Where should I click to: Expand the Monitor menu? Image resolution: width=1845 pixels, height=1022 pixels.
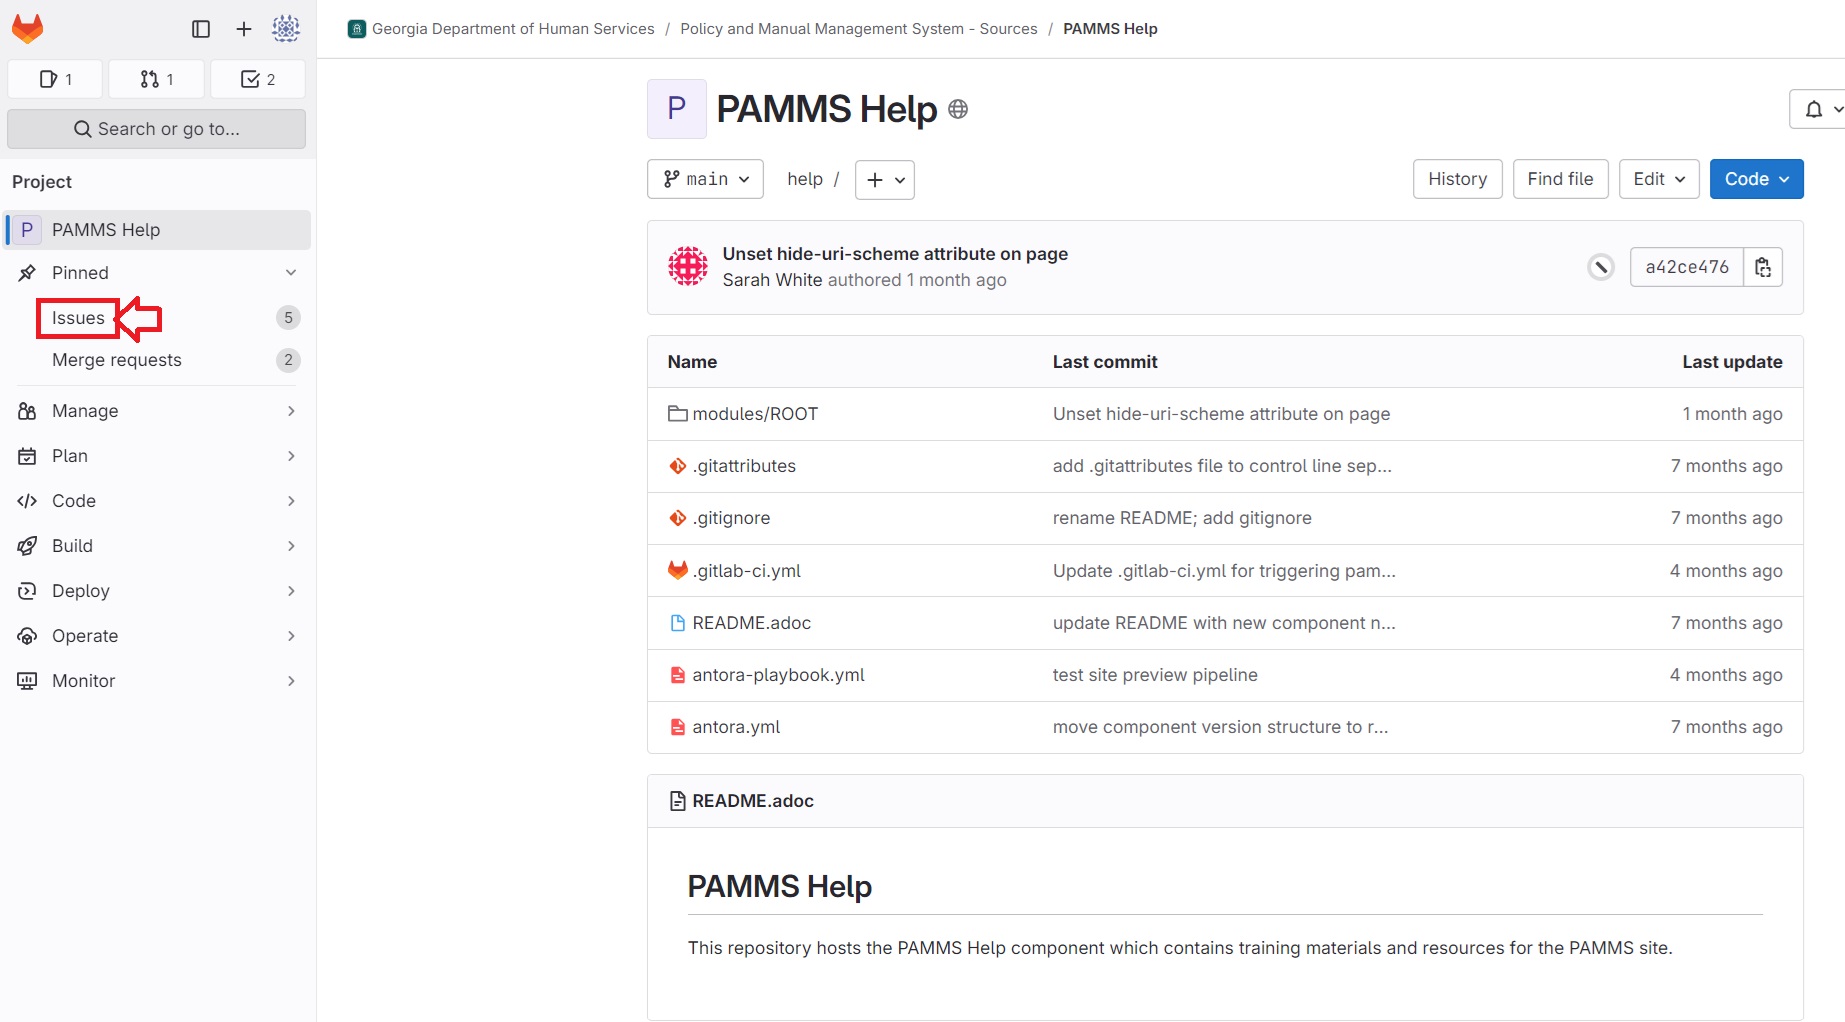point(158,681)
